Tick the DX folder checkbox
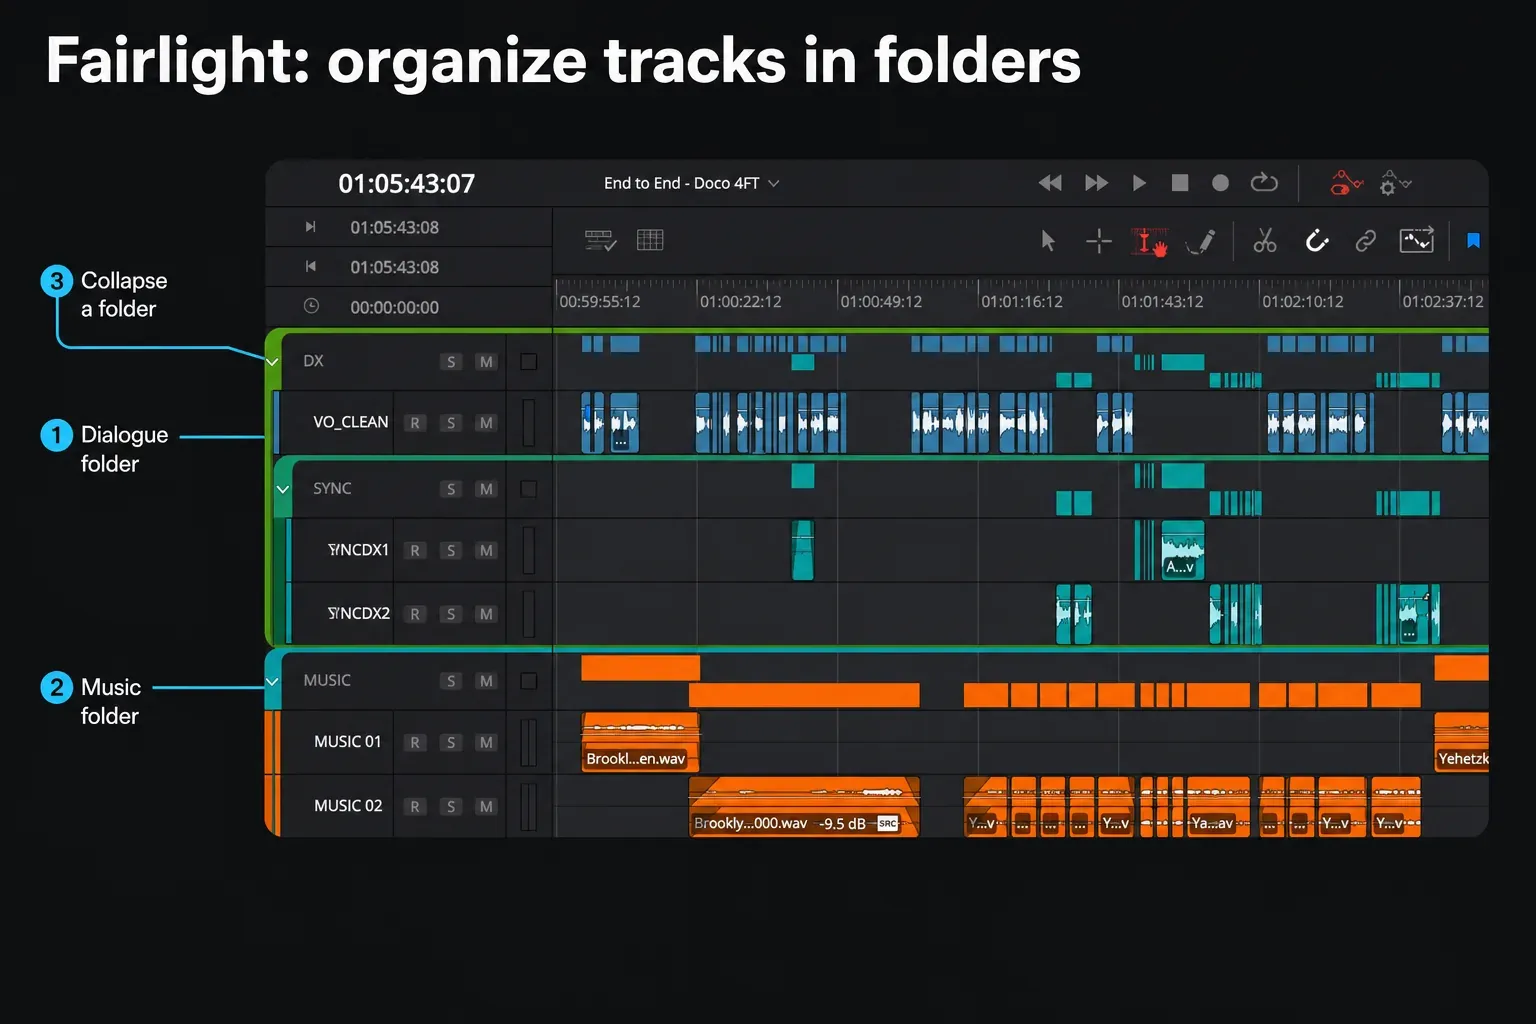Viewport: 1536px width, 1024px height. [529, 362]
